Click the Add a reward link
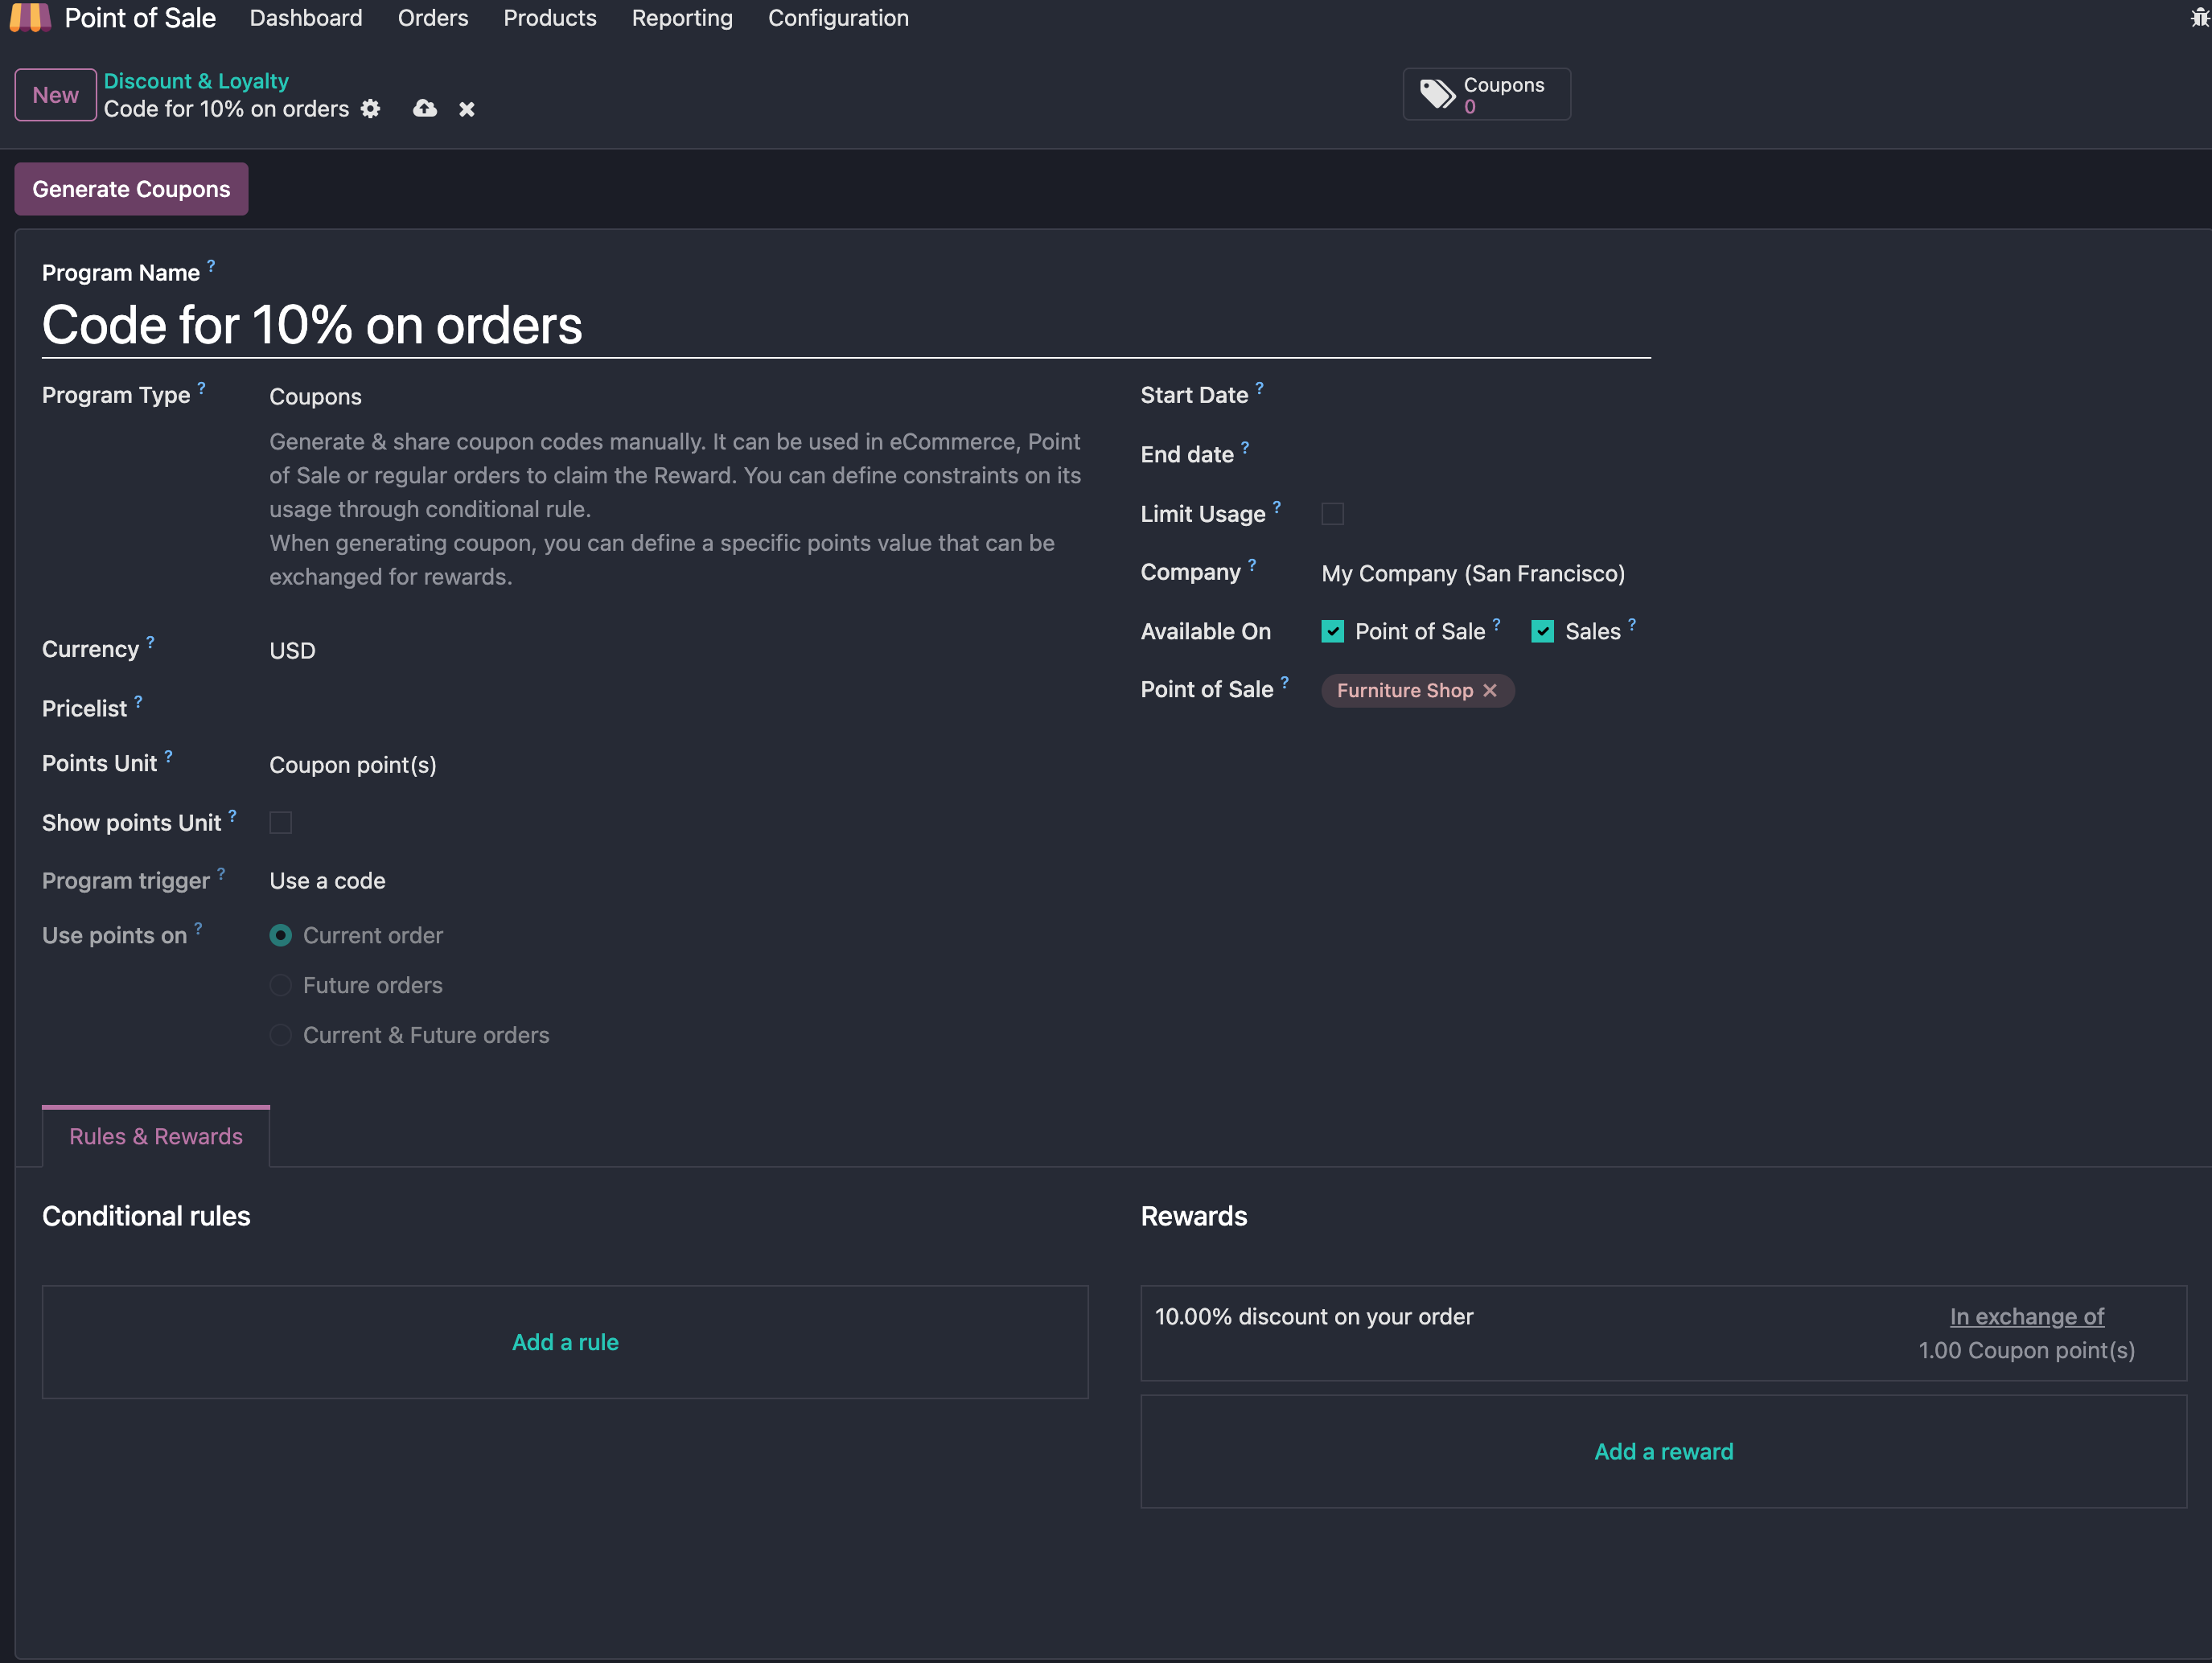 [x=1663, y=1452]
